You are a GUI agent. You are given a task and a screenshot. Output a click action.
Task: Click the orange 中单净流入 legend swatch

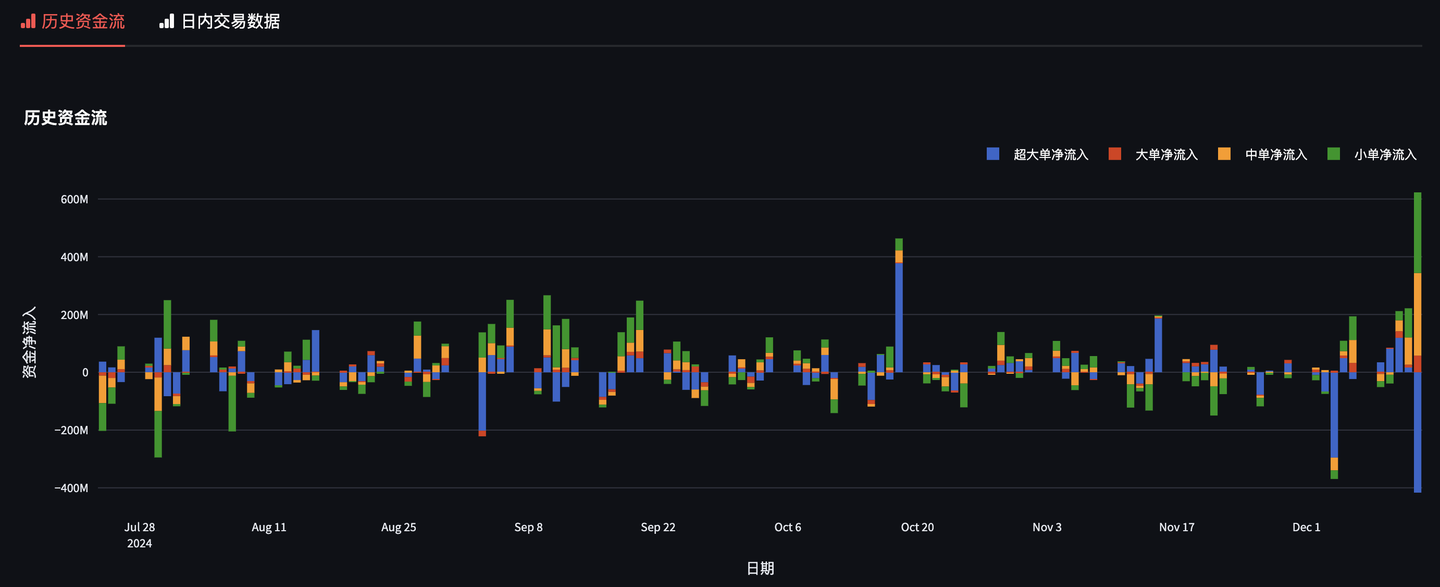tap(1223, 154)
